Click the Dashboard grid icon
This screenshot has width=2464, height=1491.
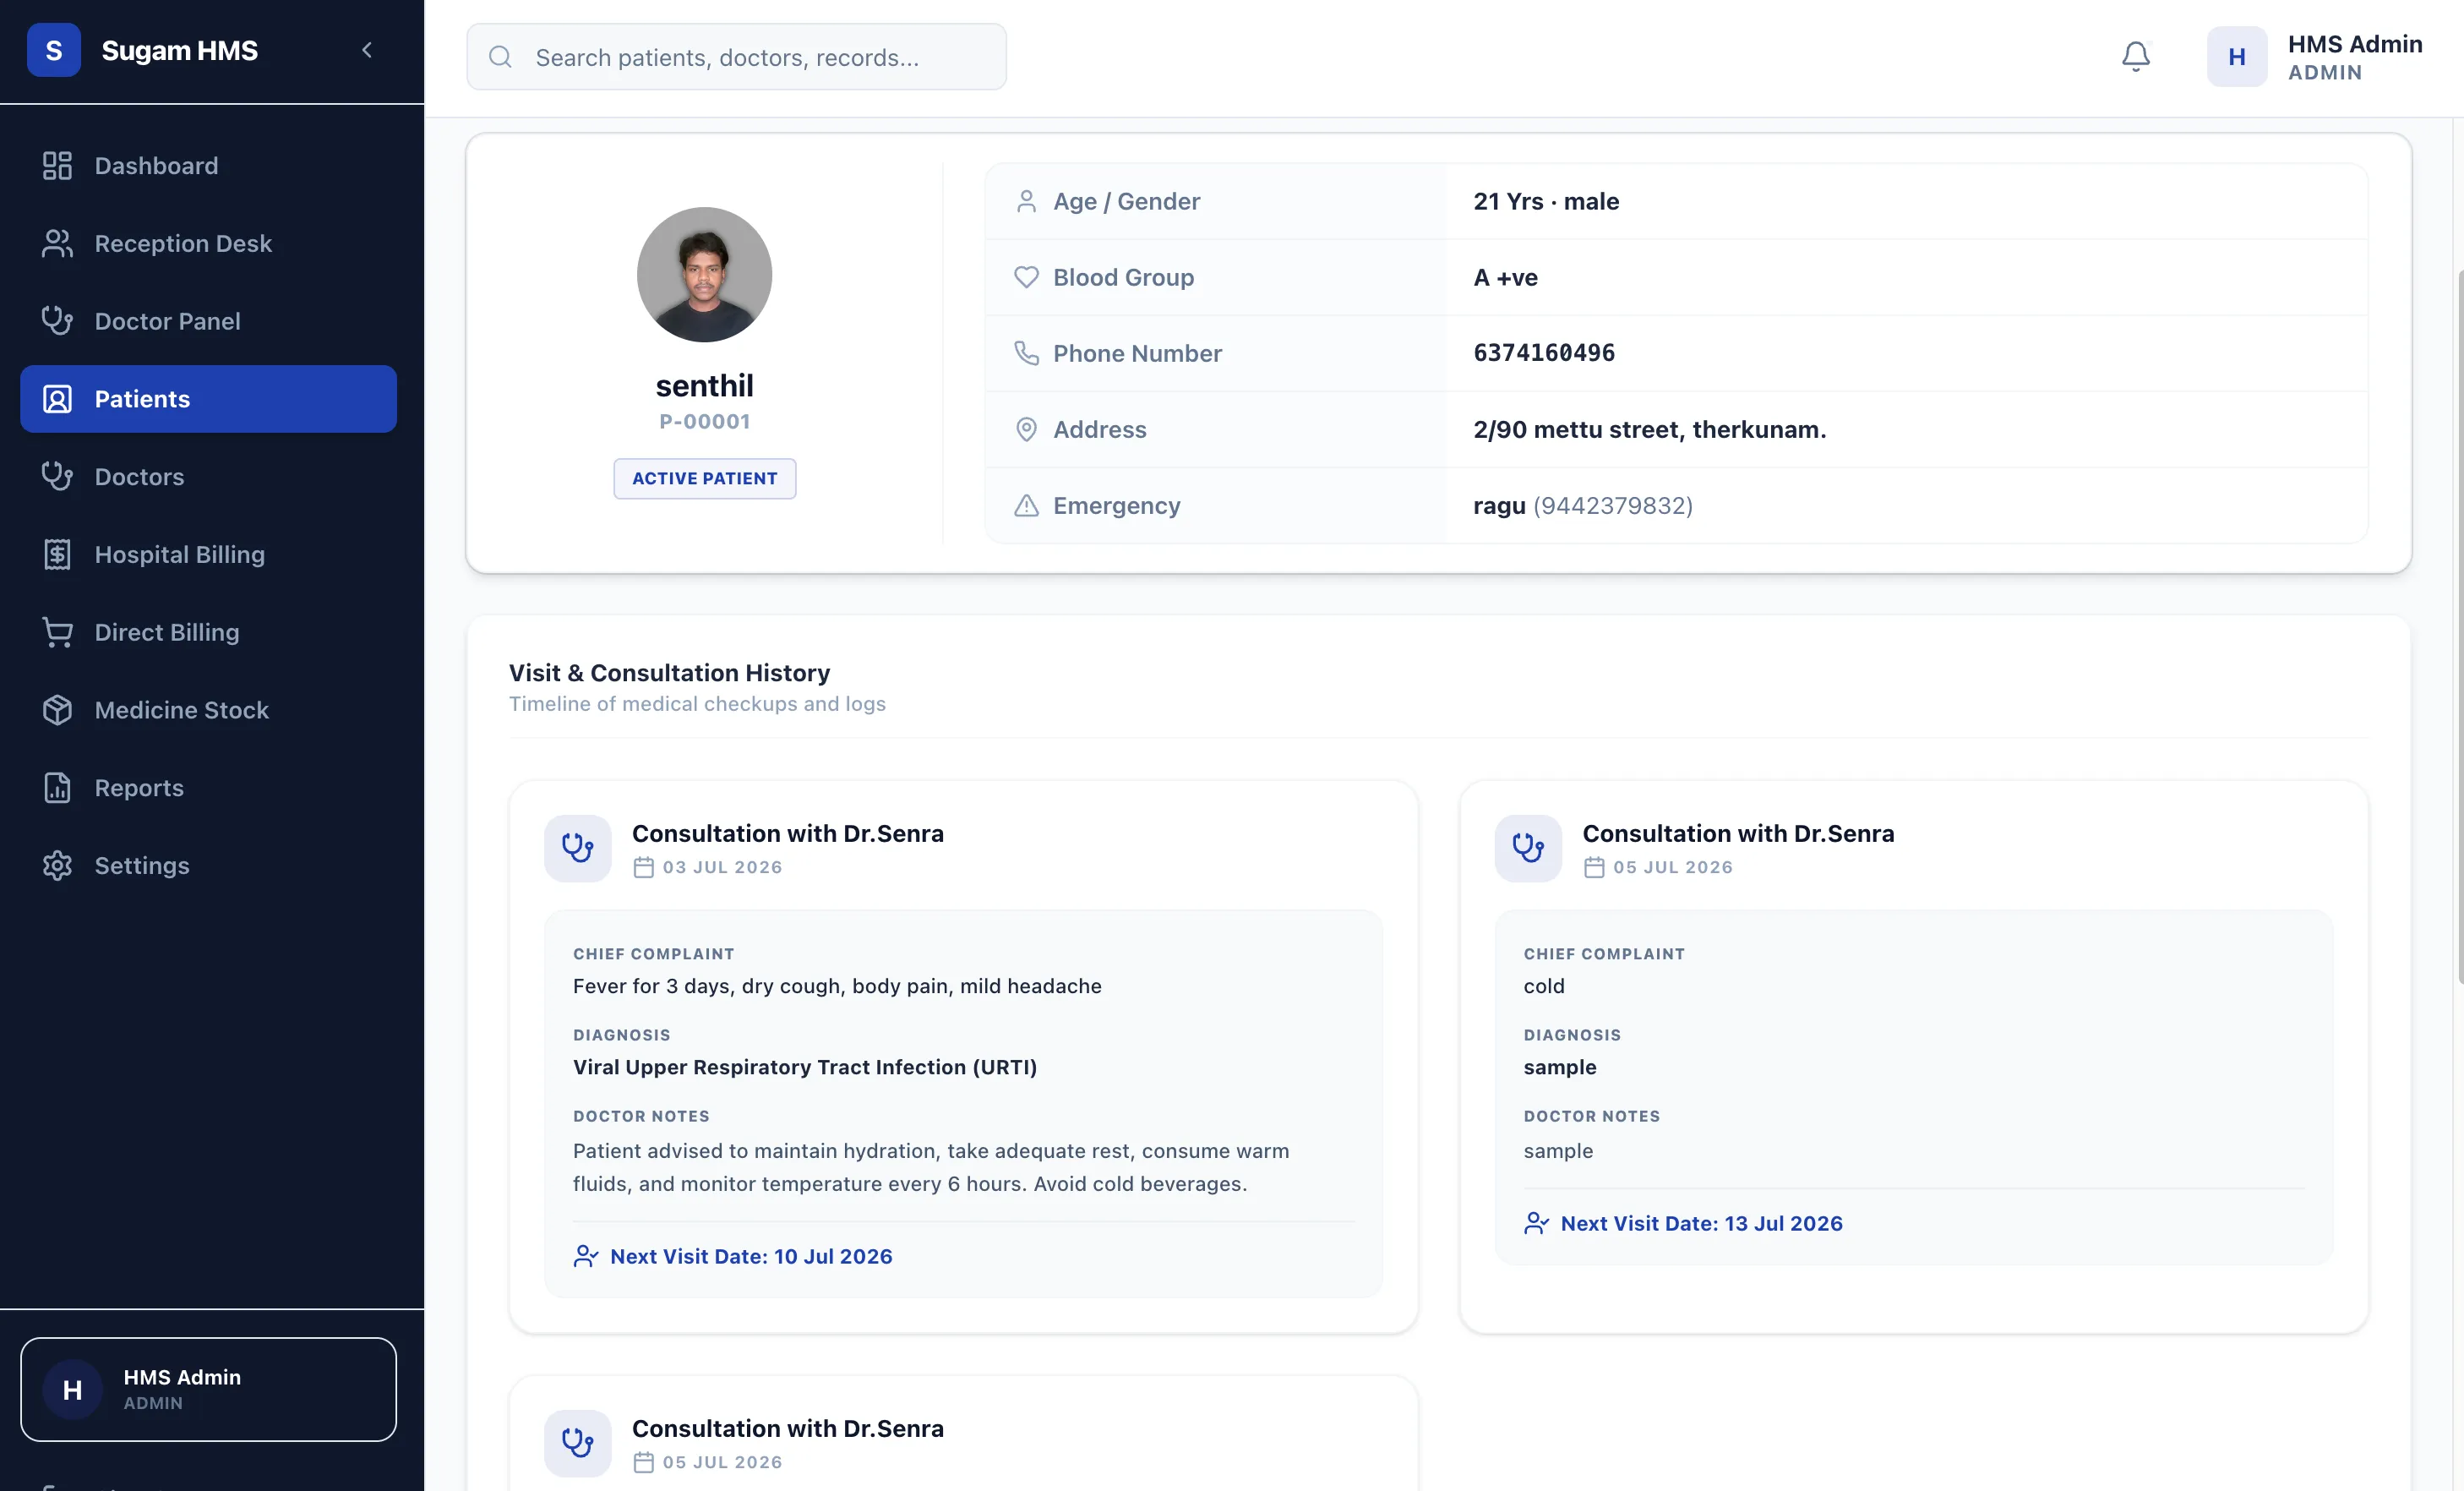click(57, 166)
